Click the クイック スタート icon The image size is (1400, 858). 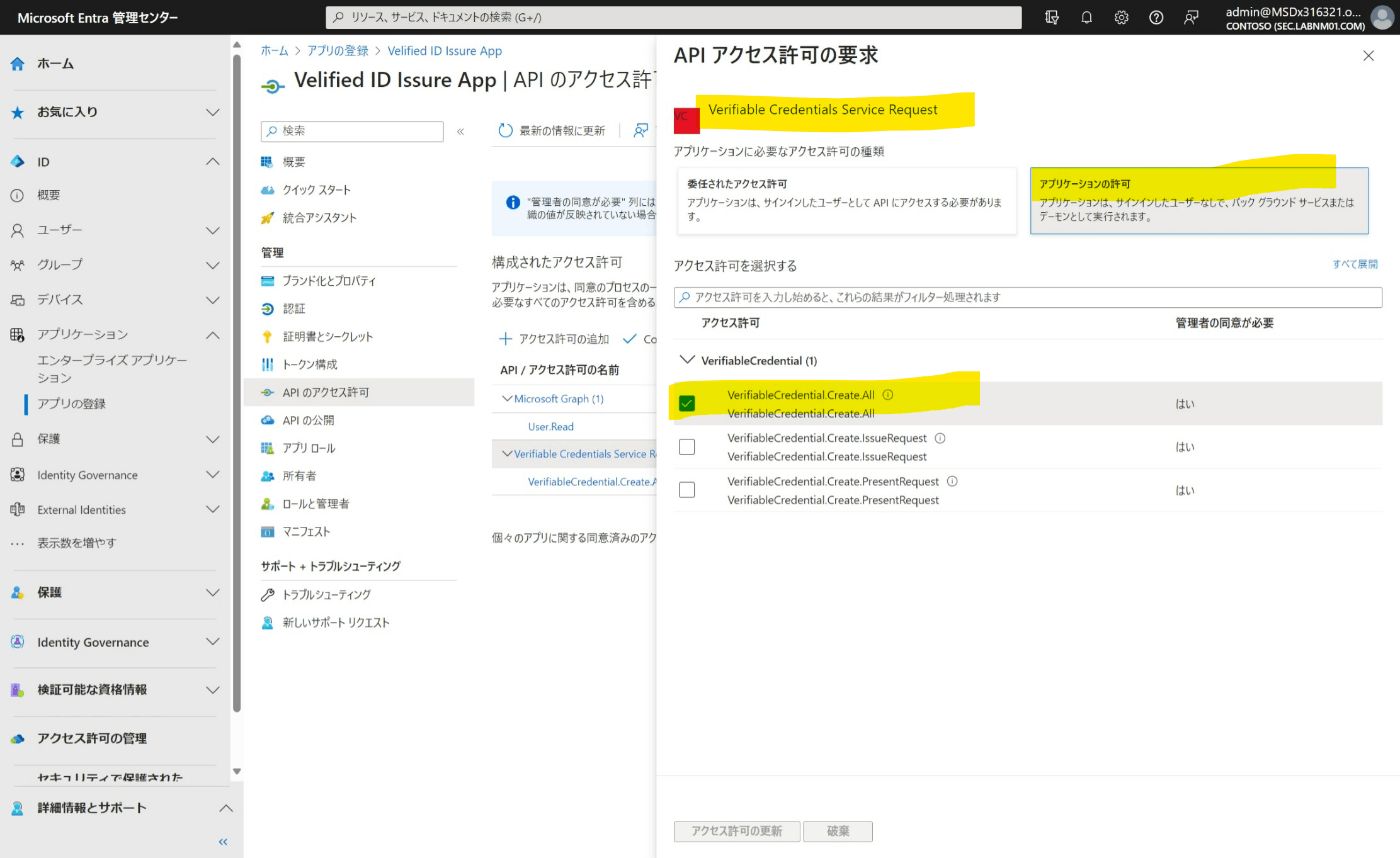267,190
